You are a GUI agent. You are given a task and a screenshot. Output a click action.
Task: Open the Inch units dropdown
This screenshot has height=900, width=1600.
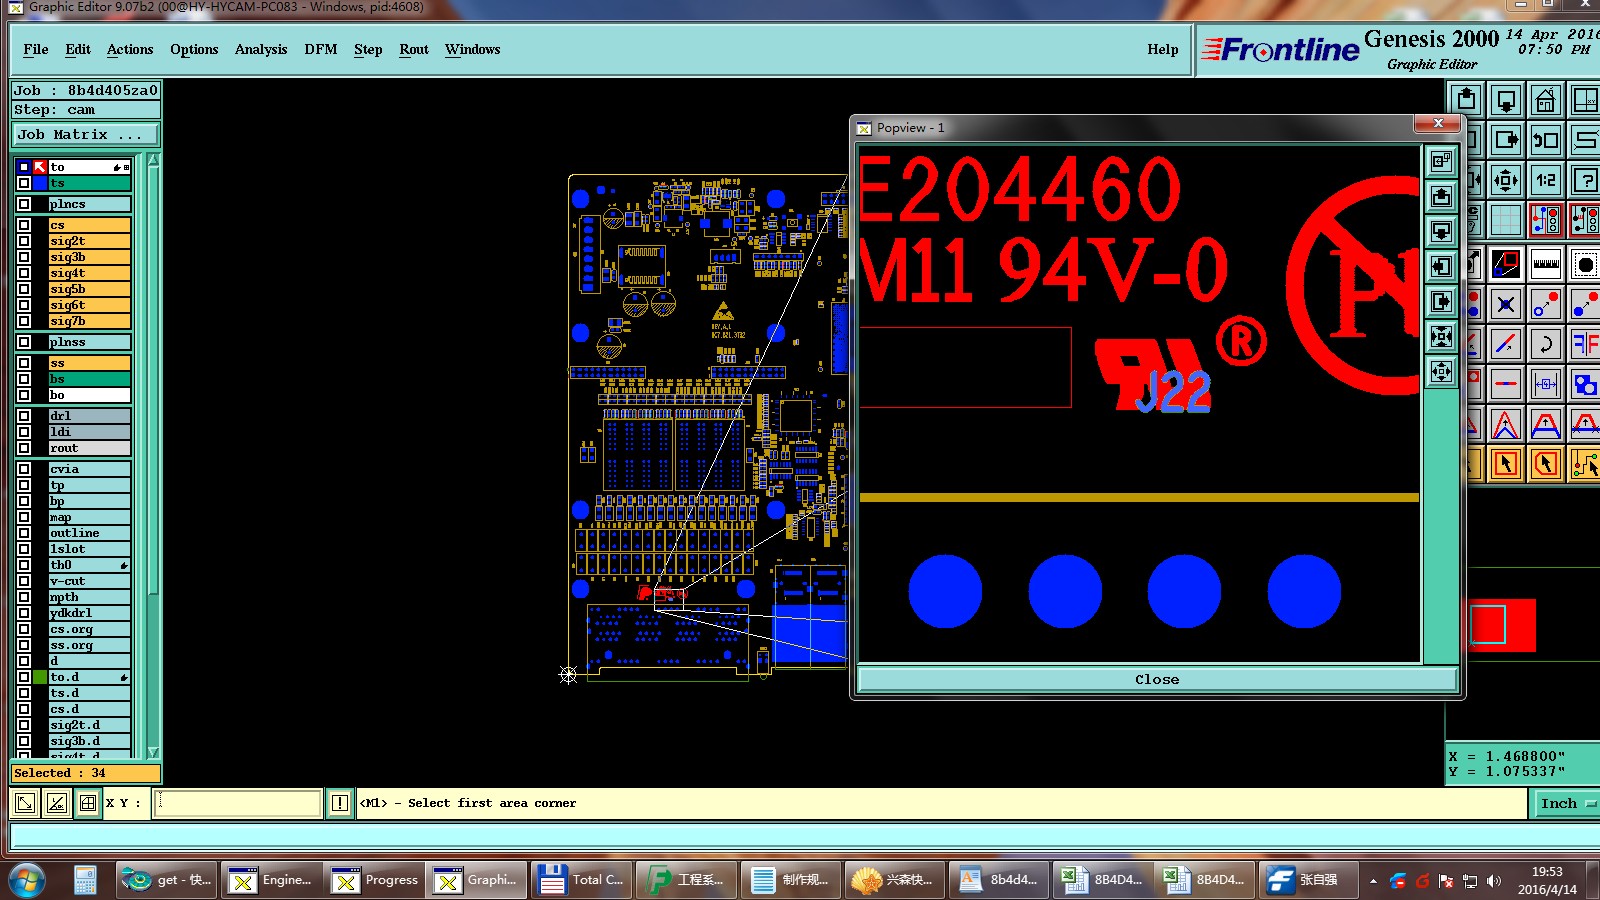click(1565, 803)
